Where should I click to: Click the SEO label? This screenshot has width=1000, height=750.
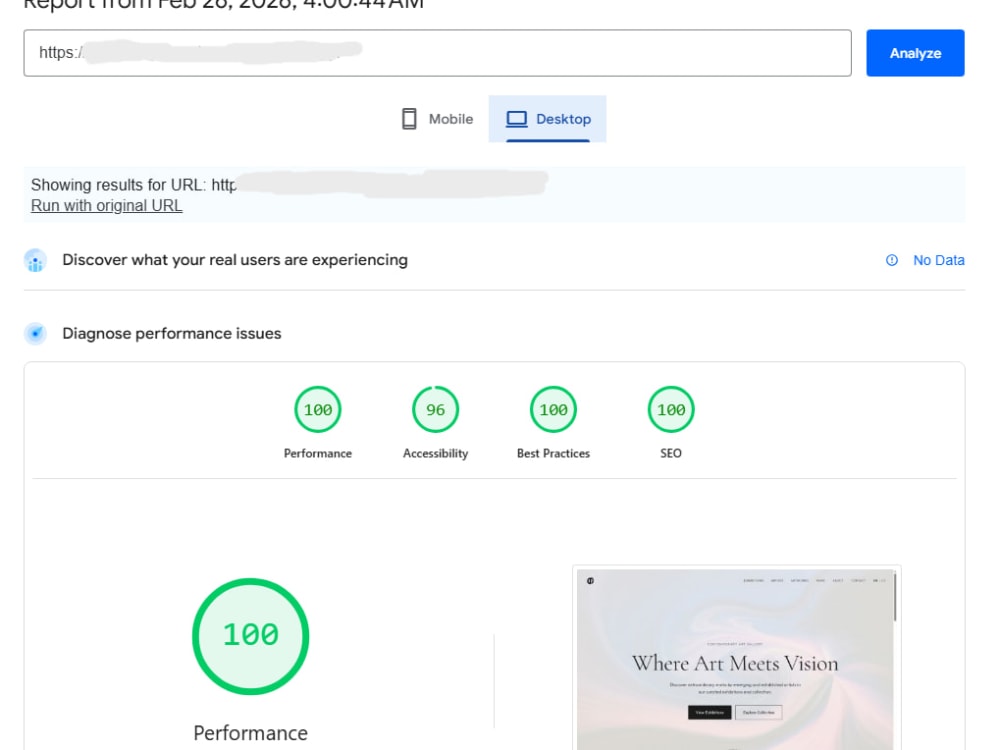click(671, 453)
